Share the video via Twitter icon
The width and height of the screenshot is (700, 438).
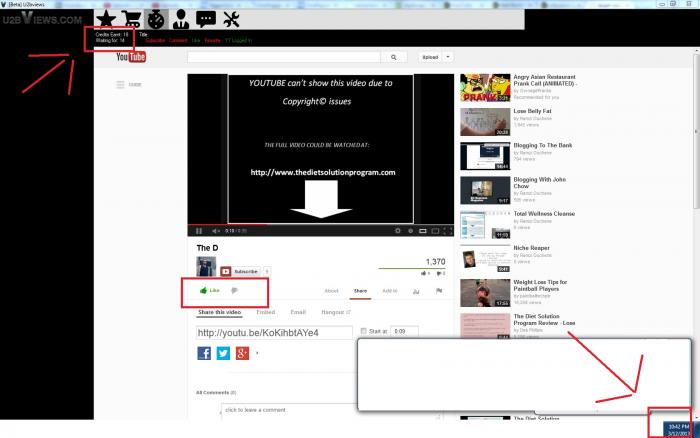pyautogui.click(x=223, y=353)
